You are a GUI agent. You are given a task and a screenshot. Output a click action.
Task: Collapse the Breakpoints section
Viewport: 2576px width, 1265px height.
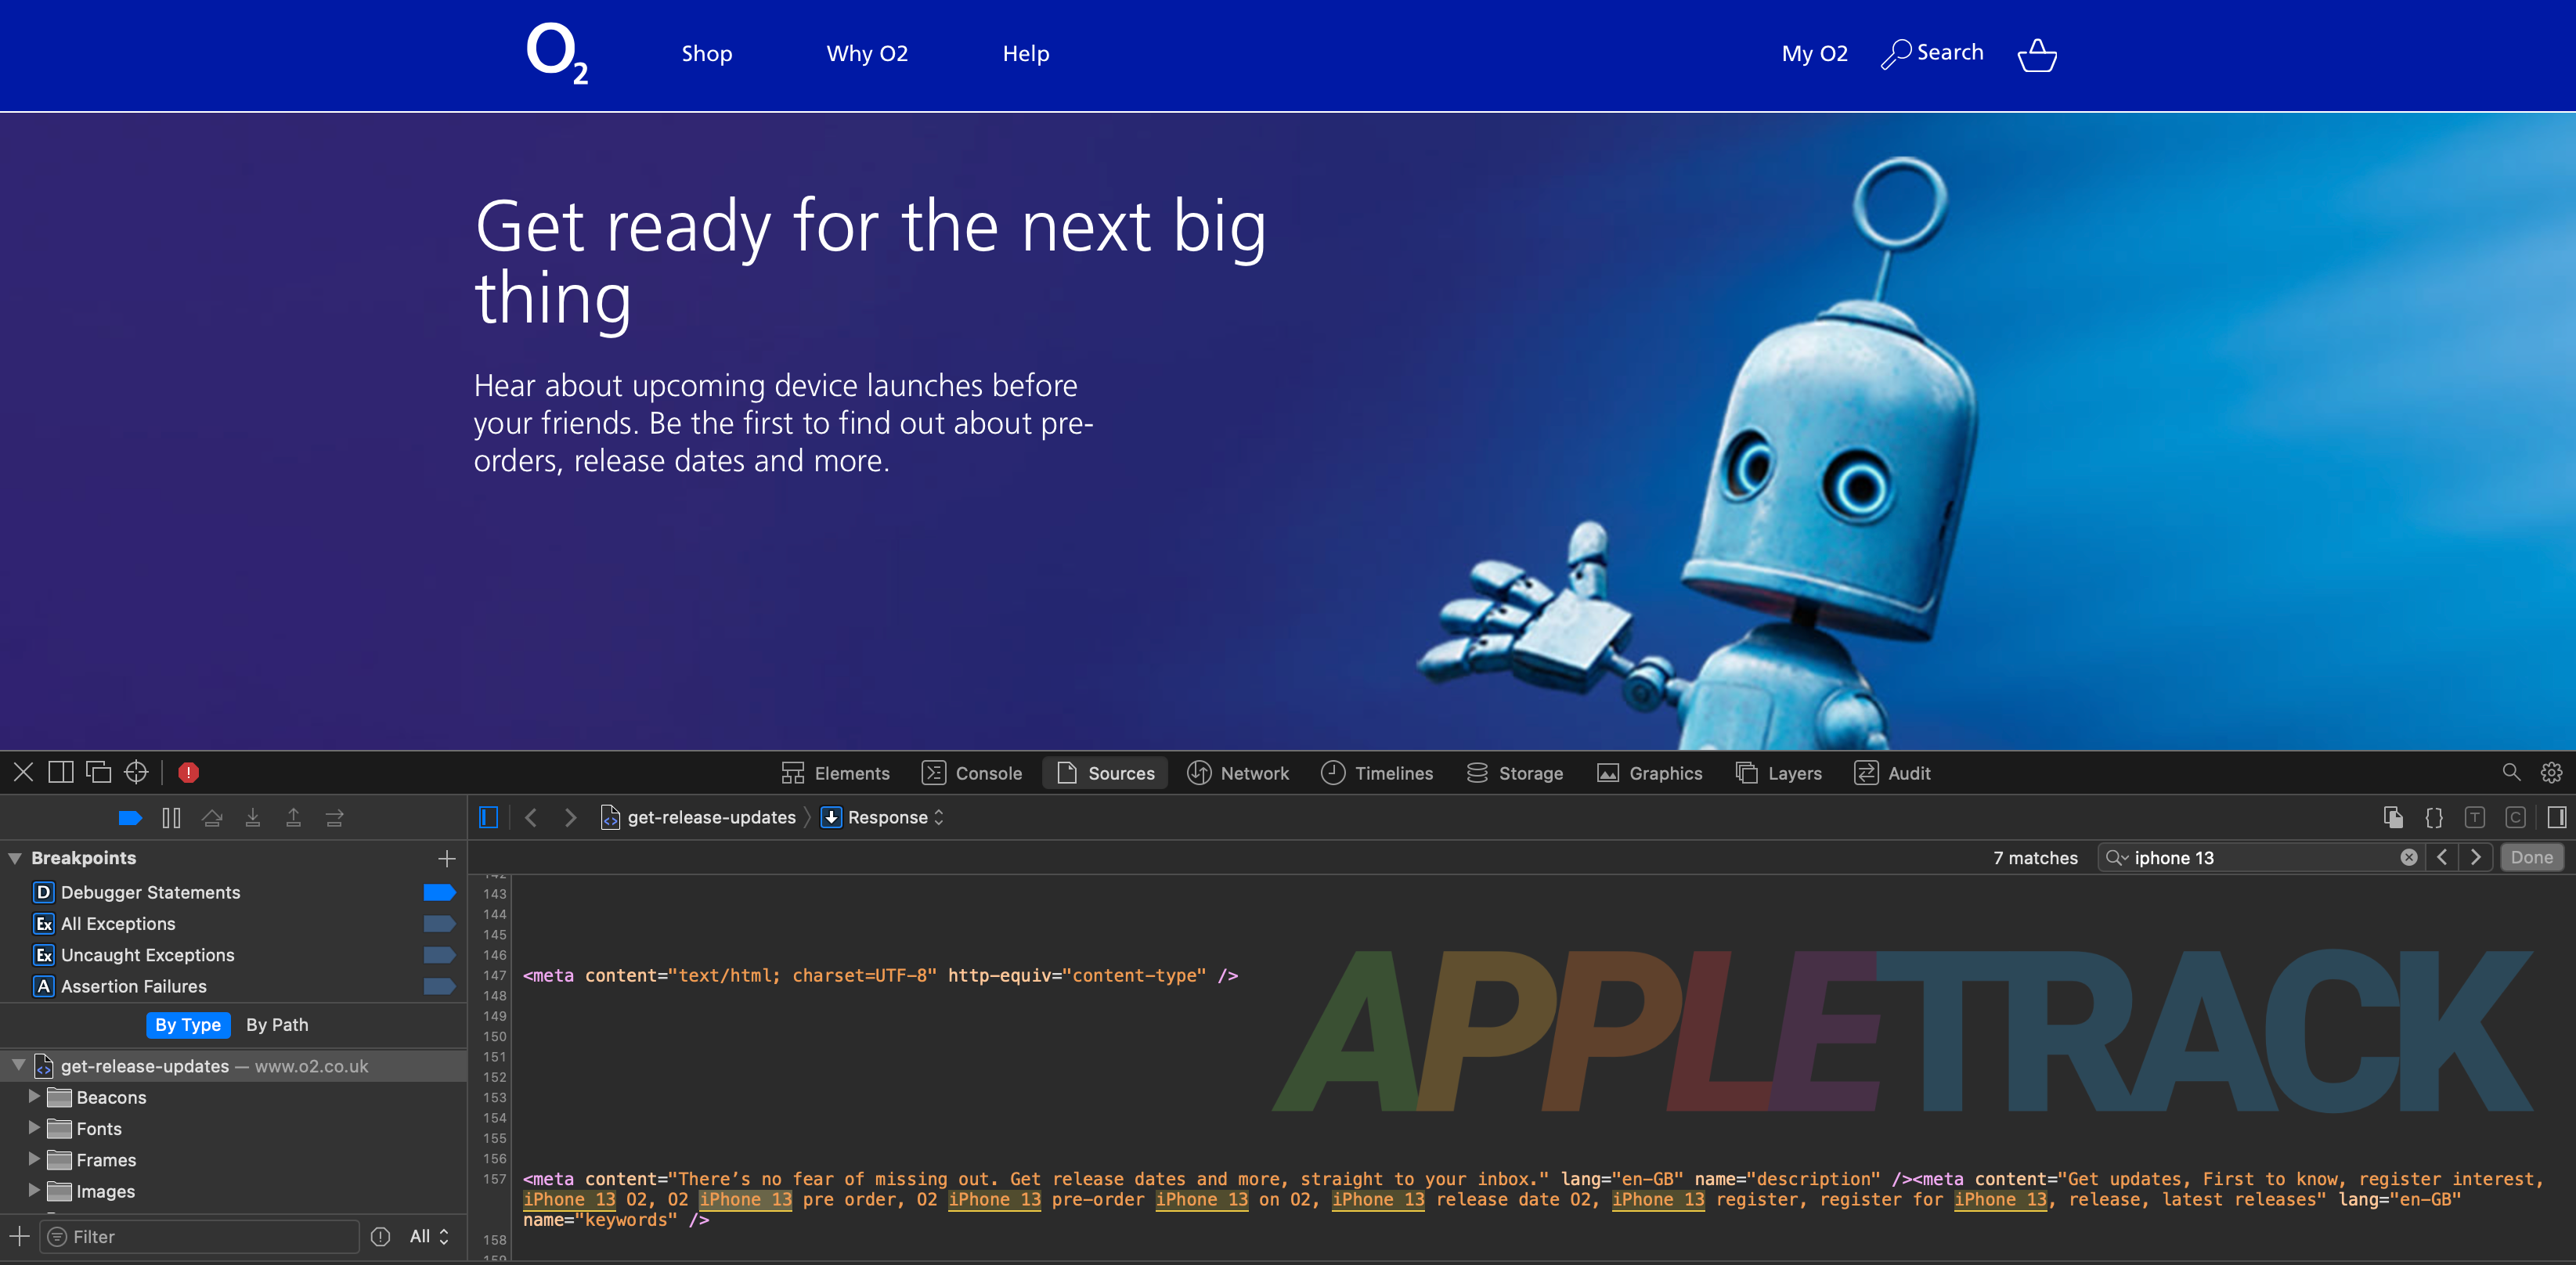(15, 858)
